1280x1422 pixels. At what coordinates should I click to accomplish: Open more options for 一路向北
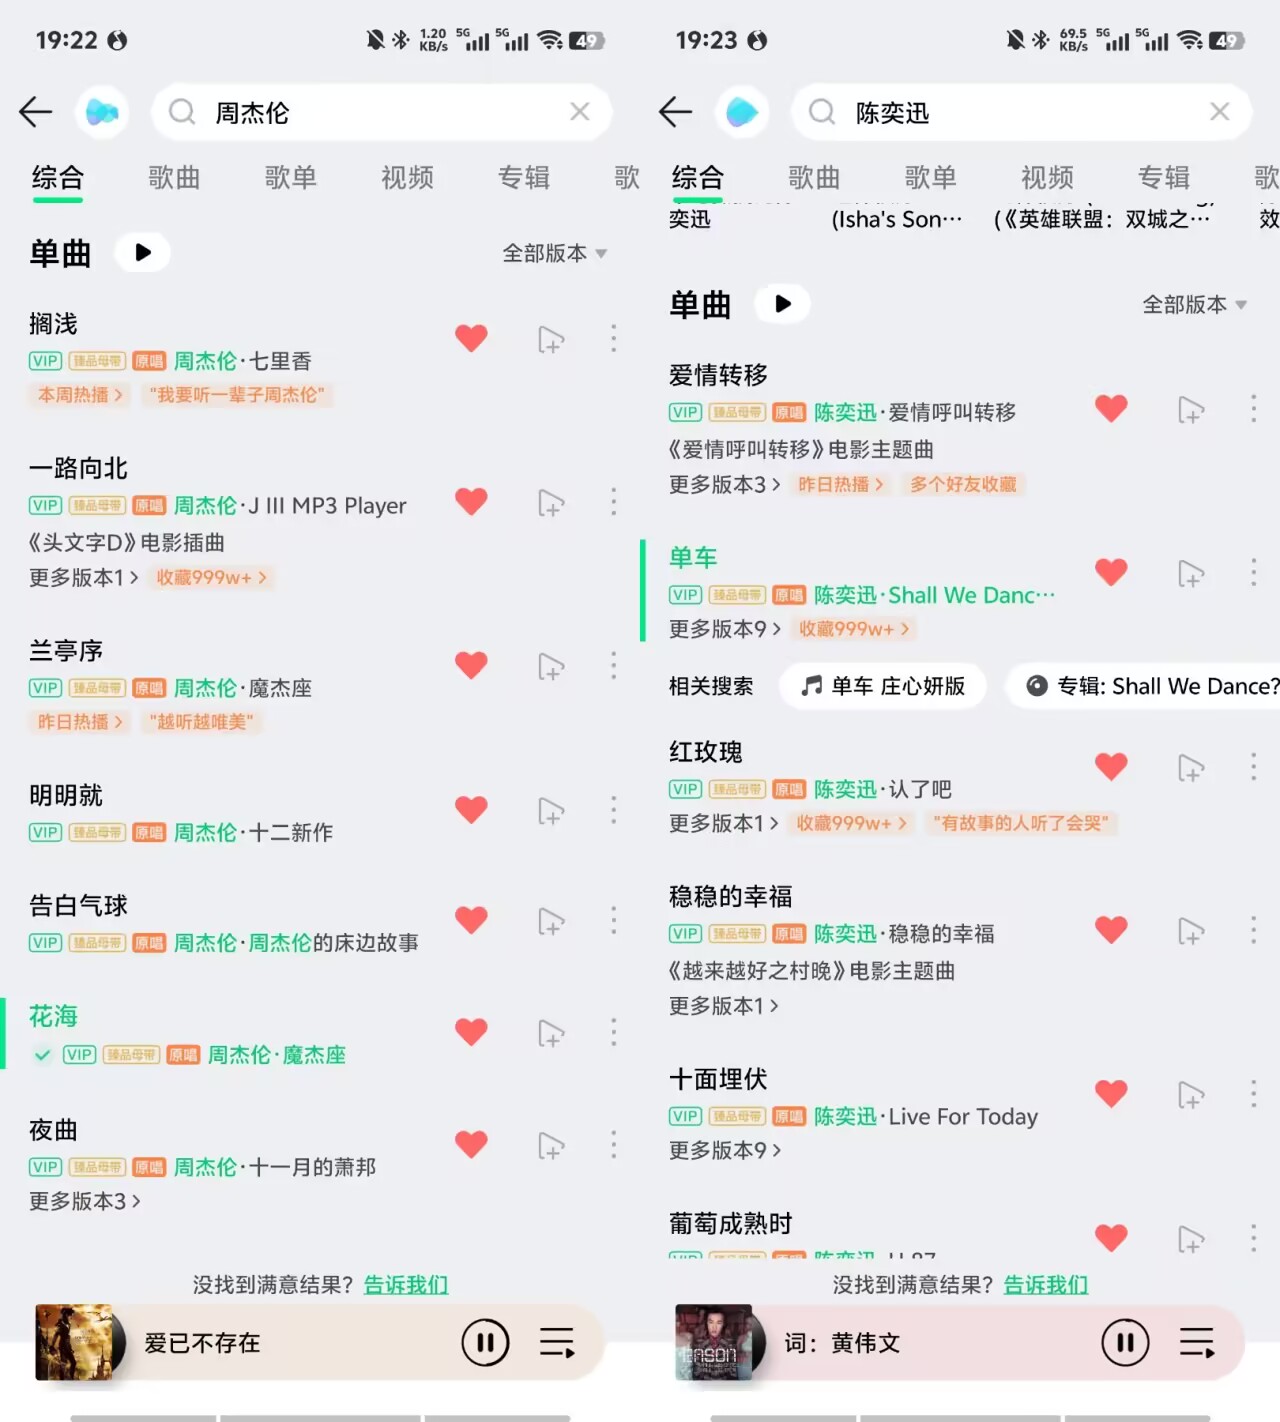(613, 502)
